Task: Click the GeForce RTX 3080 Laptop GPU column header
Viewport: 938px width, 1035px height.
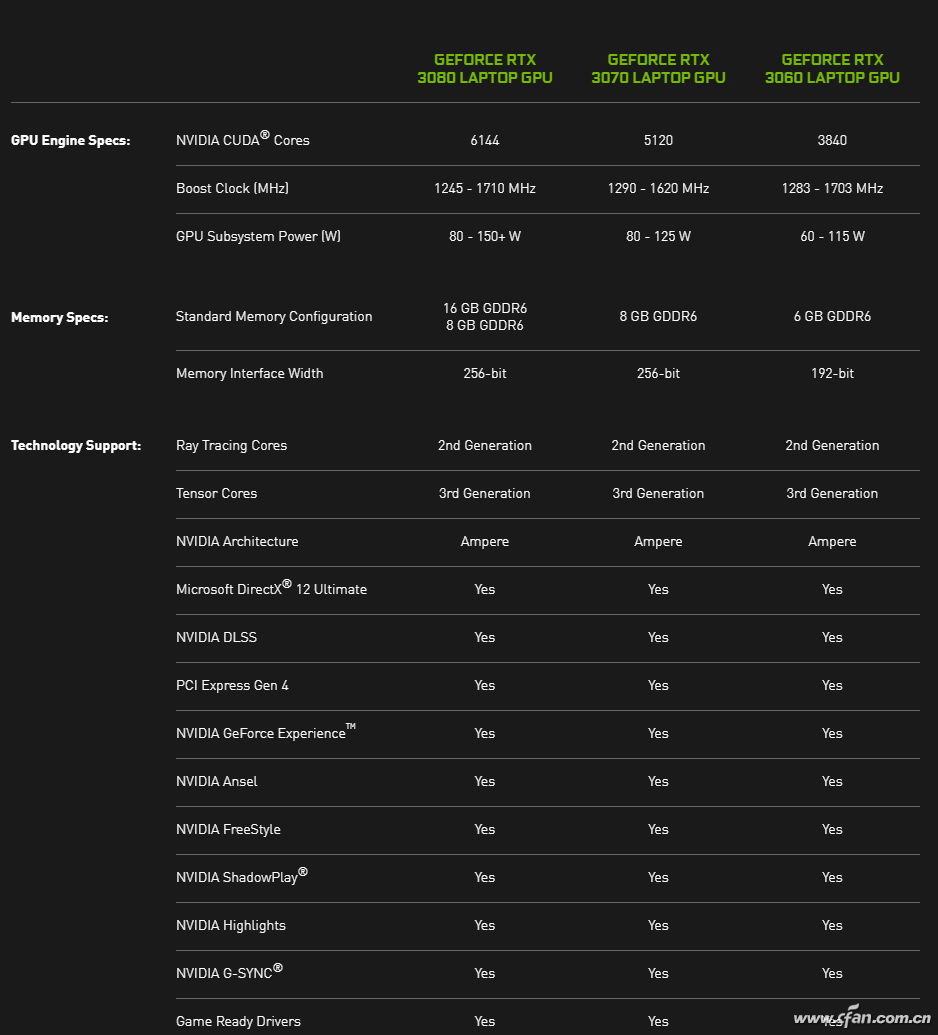Action: pos(485,69)
